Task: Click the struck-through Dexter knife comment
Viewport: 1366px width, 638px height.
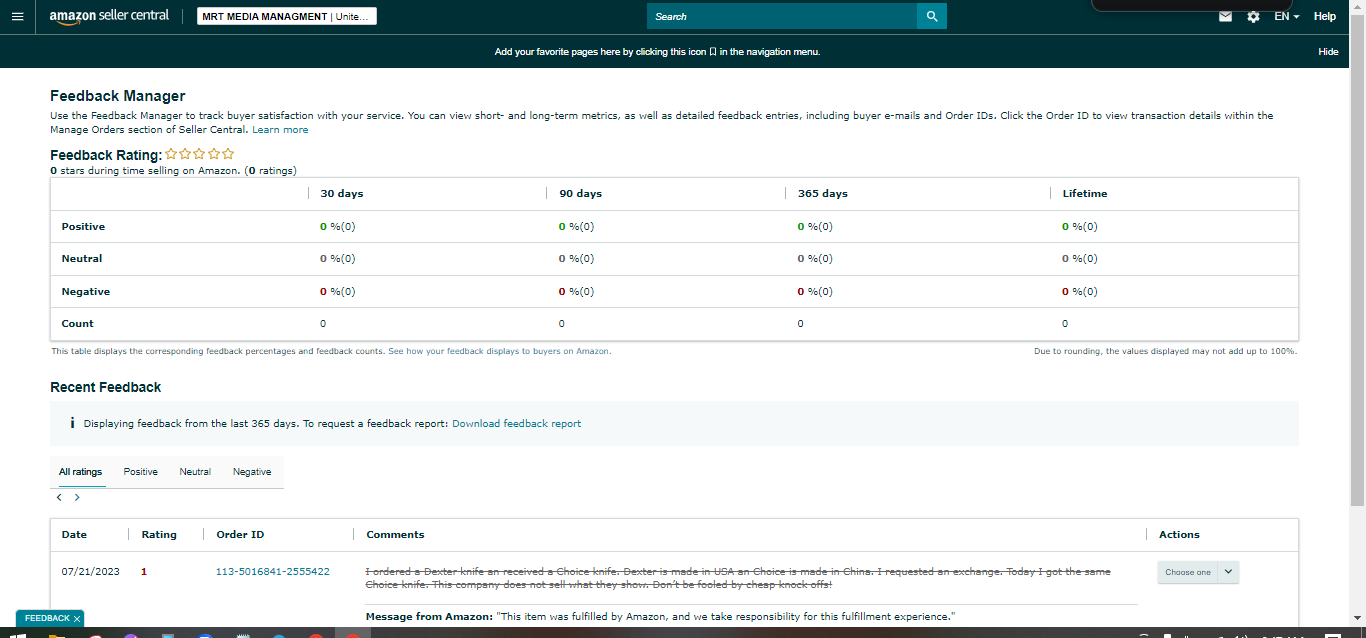Action: (738, 578)
